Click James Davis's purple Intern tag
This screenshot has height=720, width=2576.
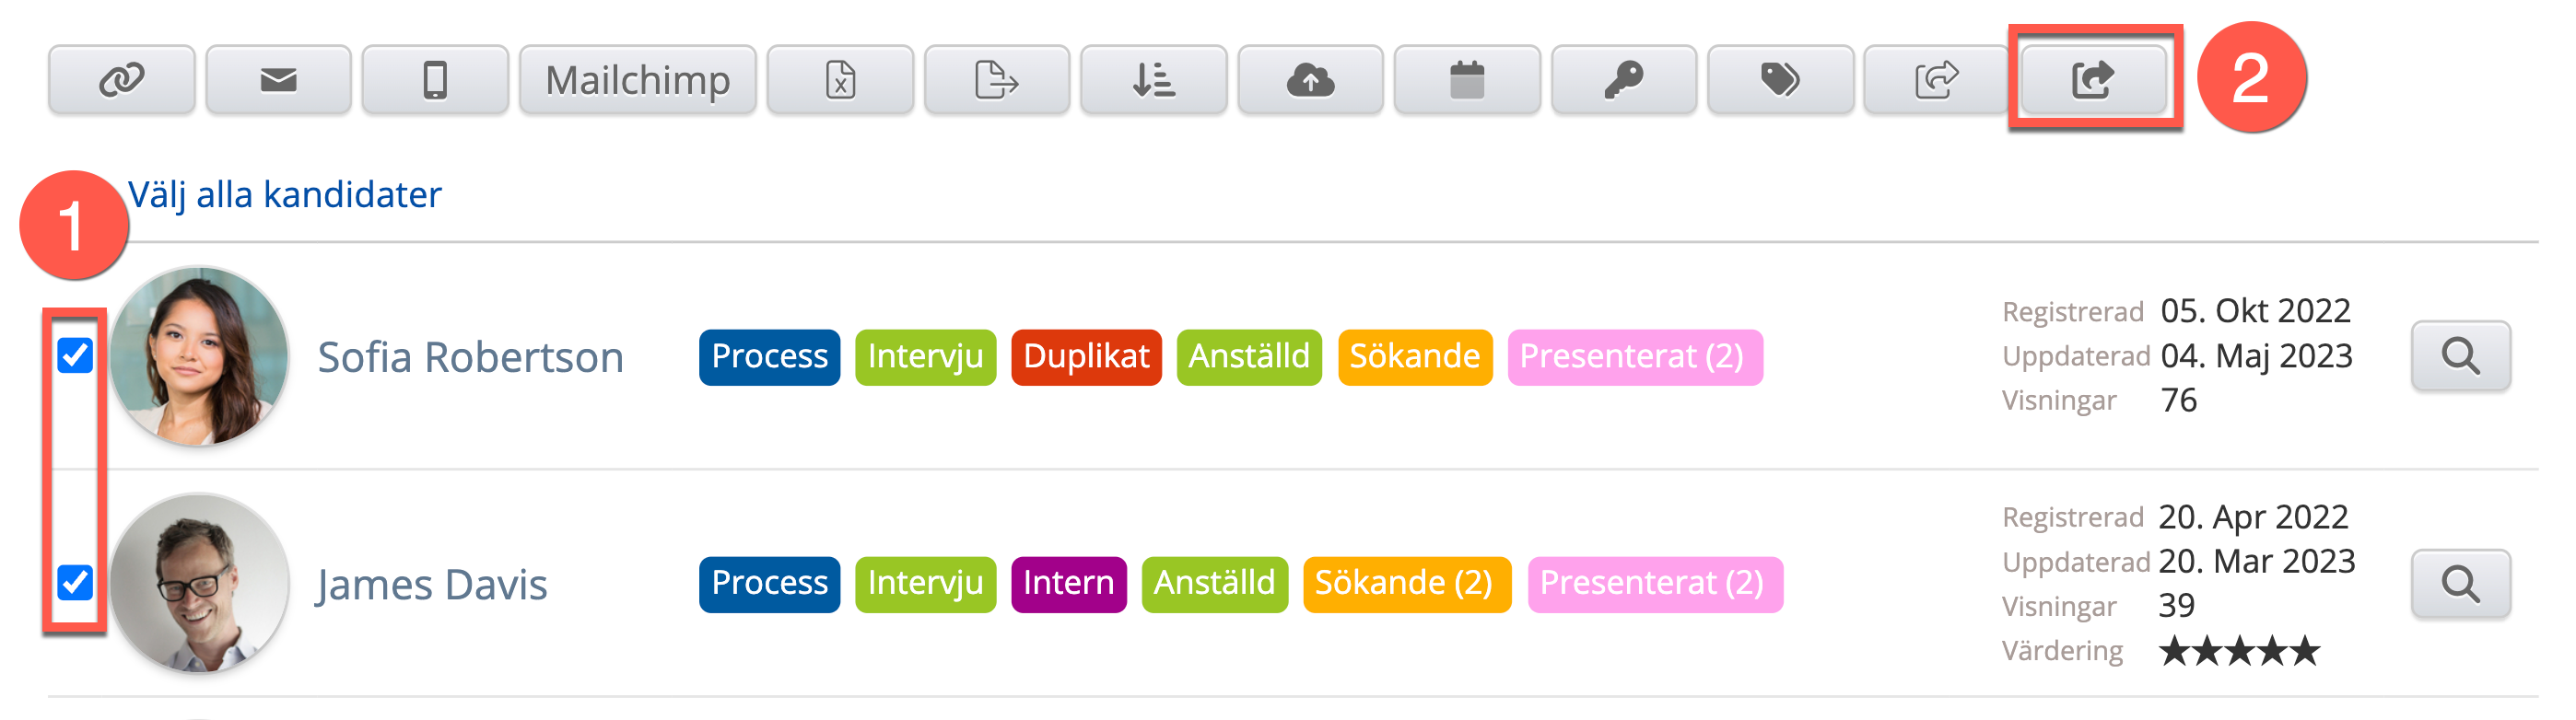(1068, 583)
